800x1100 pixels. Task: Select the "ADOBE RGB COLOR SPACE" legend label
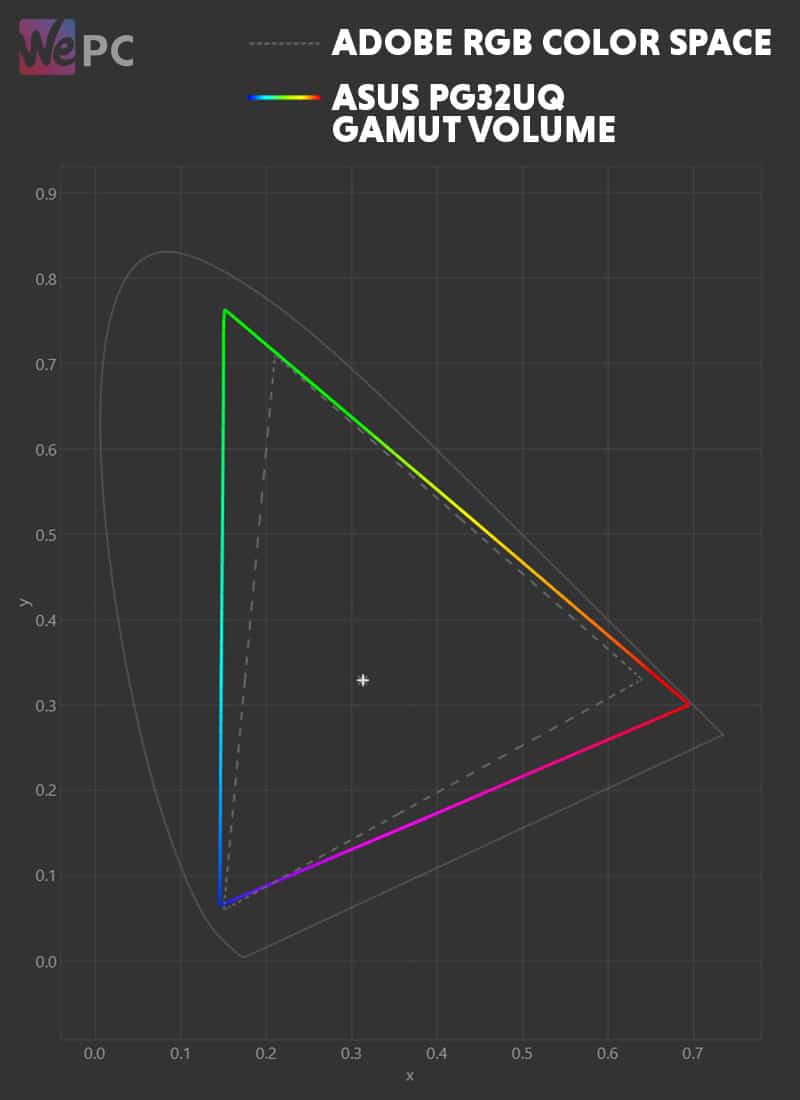[x=552, y=43]
